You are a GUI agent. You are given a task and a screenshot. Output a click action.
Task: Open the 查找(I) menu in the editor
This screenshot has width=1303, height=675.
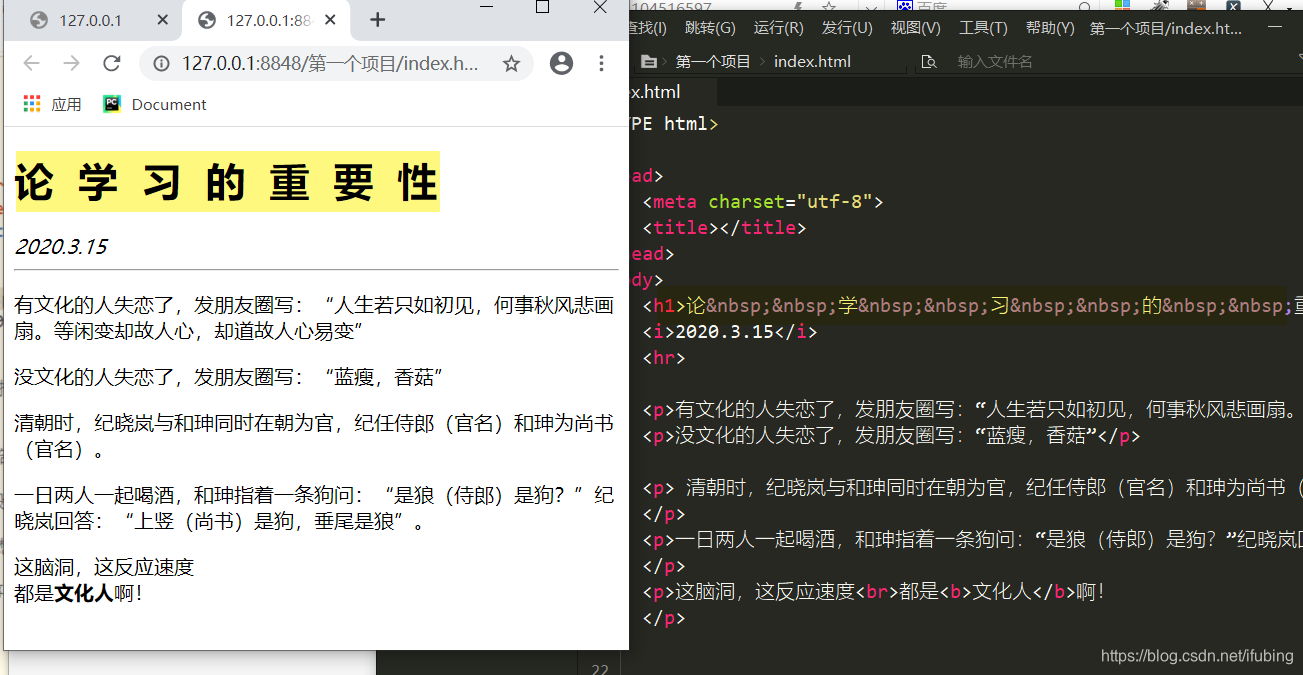(647, 28)
